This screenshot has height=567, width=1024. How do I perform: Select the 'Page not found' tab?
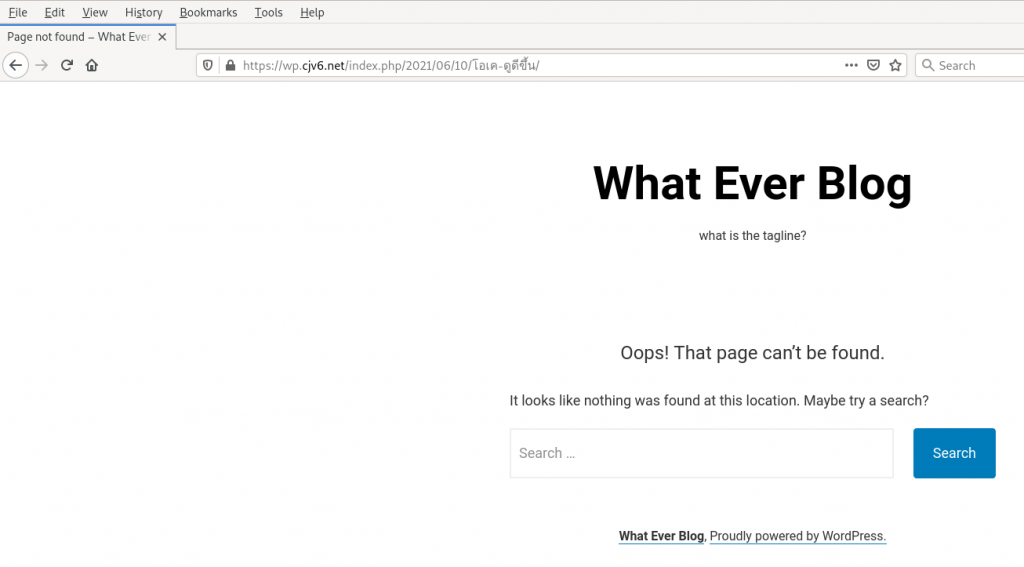[x=78, y=37]
